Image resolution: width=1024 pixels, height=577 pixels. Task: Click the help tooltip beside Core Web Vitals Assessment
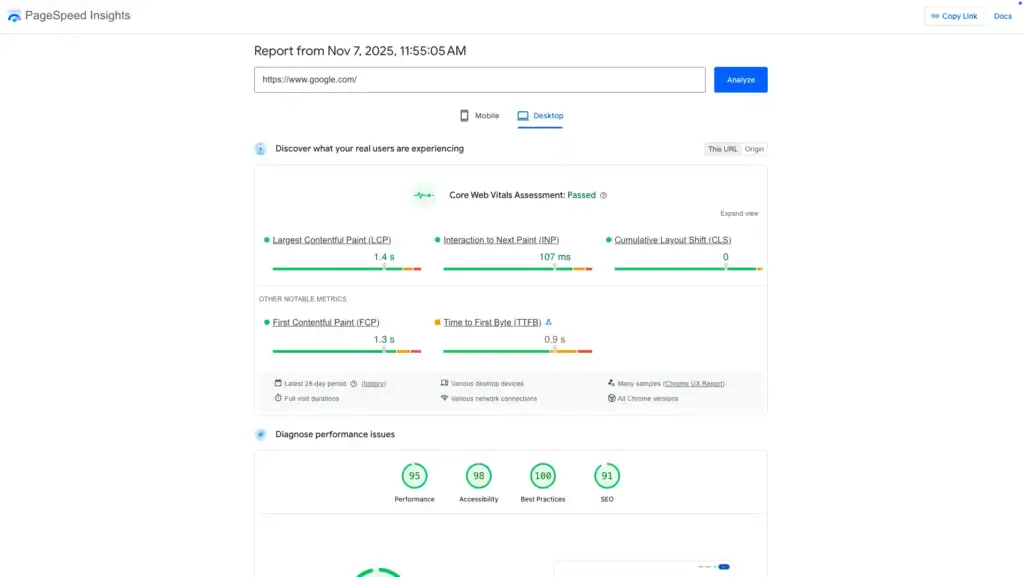click(602, 195)
